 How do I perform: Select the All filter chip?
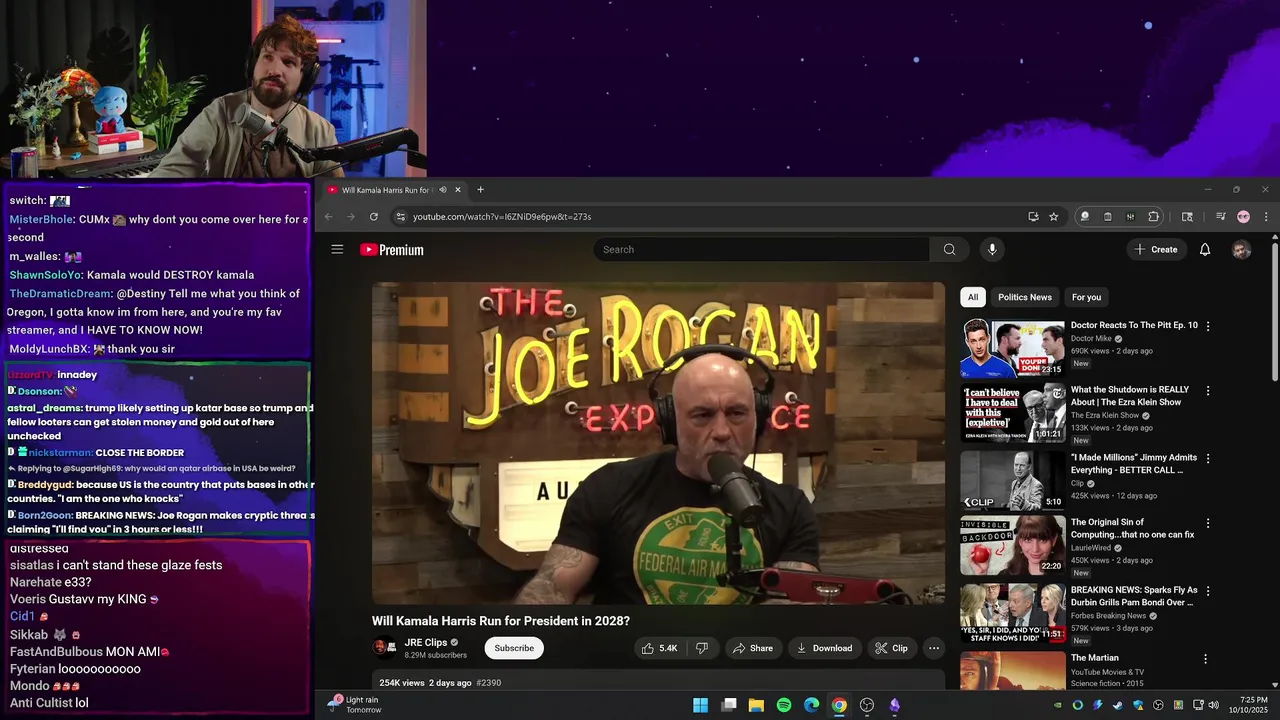click(x=973, y=297)
